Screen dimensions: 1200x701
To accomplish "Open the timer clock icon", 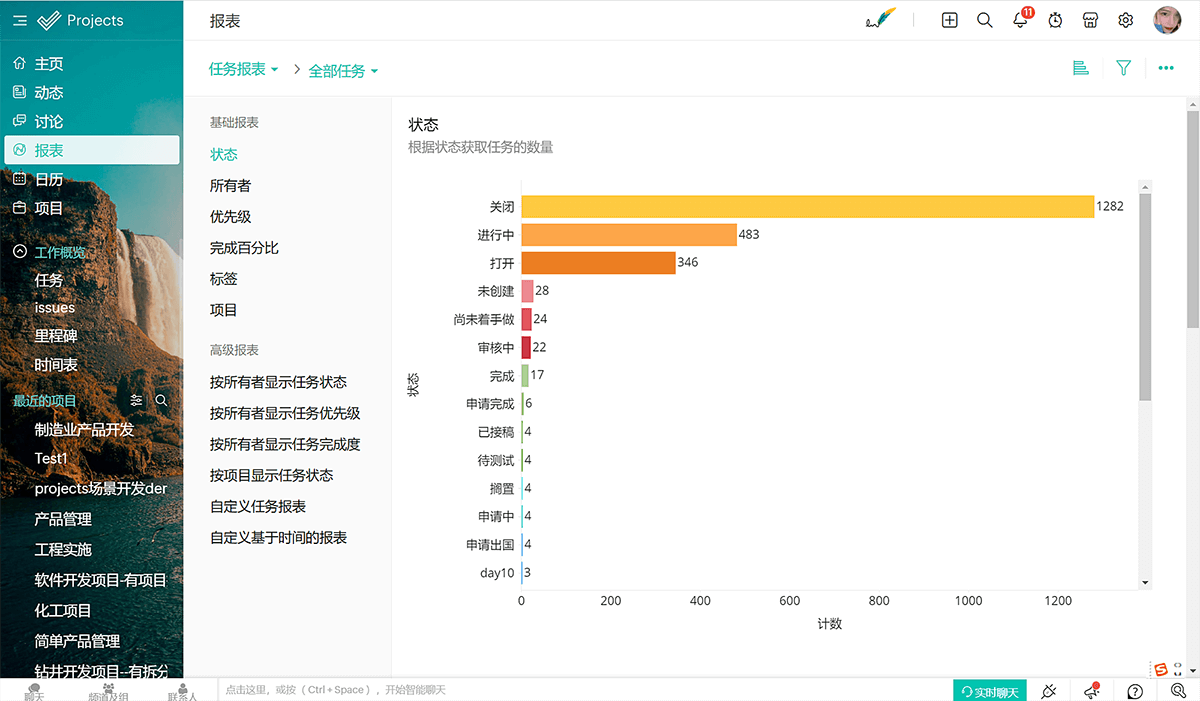I will click(1055, 20).
